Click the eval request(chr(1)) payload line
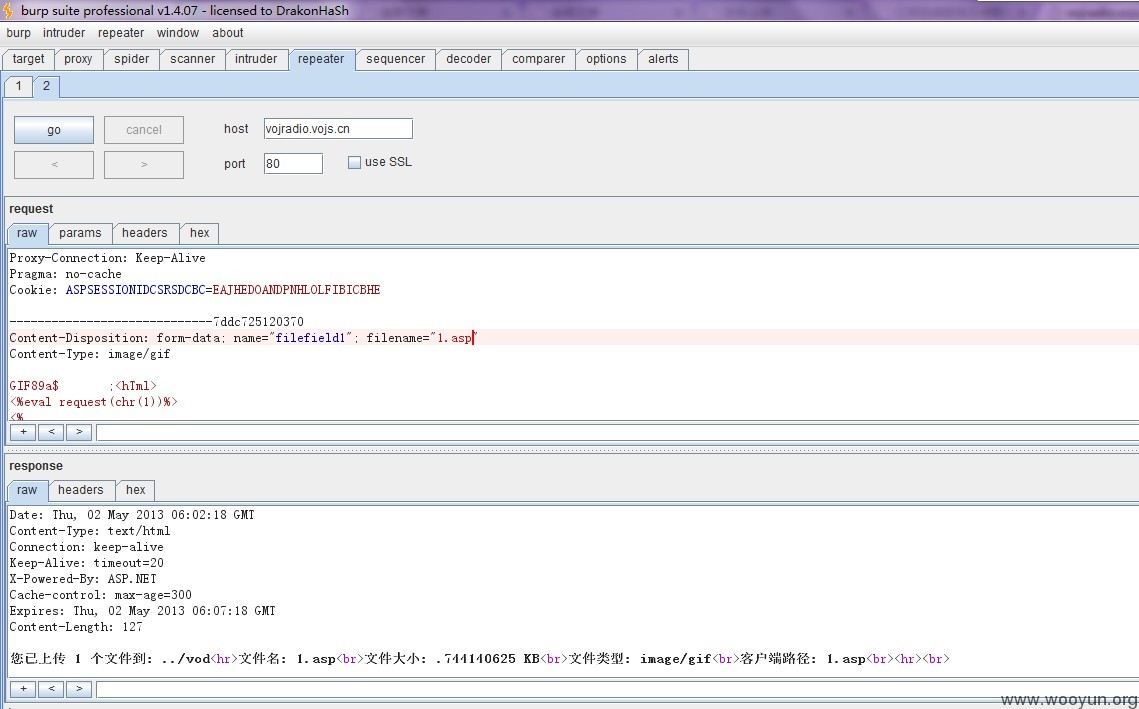This screenshot has width=1139, height=709. (94, 402)
